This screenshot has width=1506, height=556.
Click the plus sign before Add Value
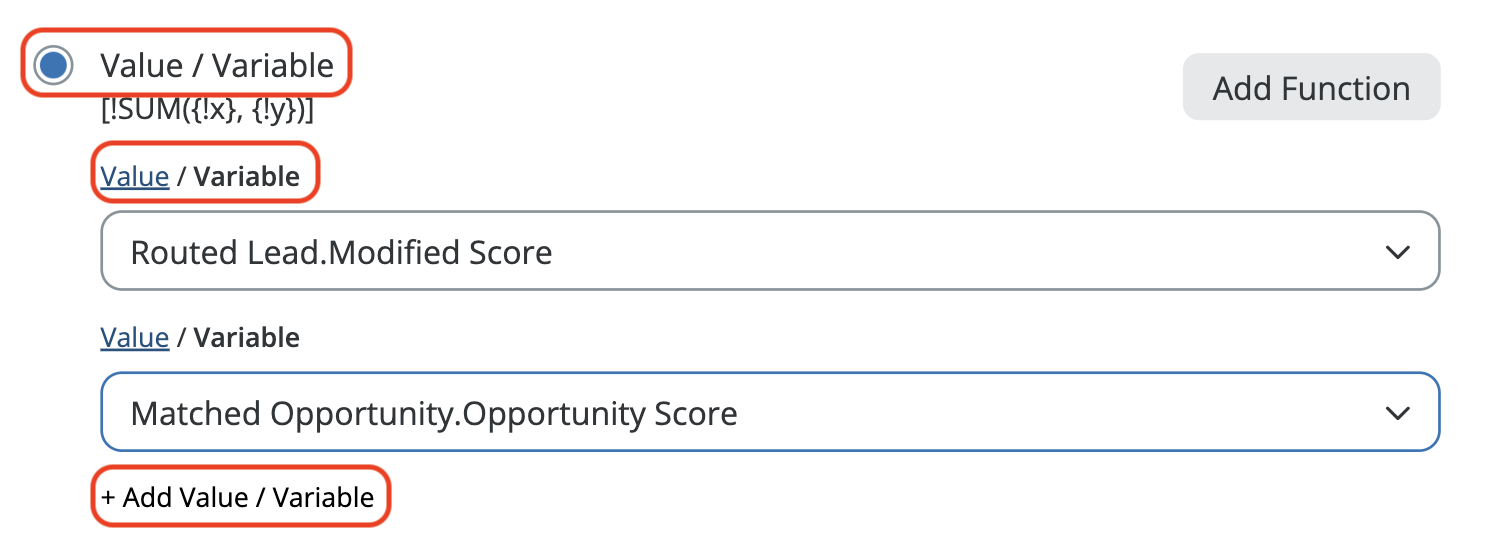coord(108,497)
